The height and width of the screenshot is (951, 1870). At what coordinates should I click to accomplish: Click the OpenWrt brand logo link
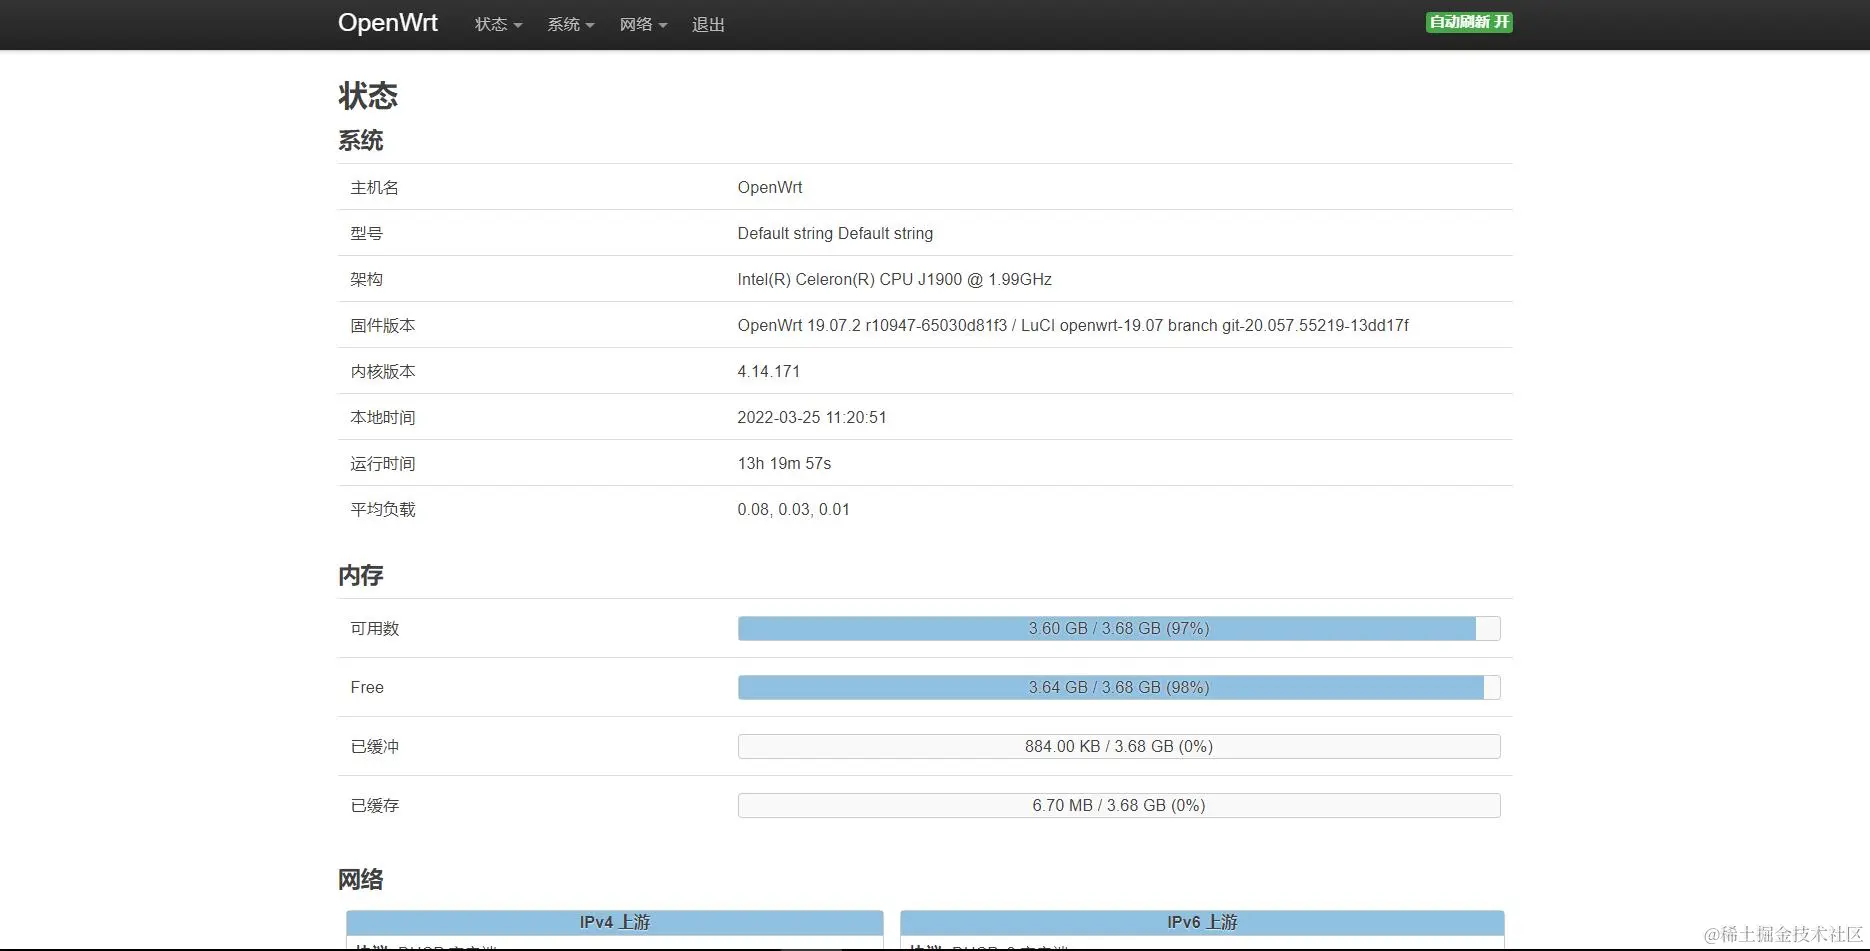tap(387, 23)
